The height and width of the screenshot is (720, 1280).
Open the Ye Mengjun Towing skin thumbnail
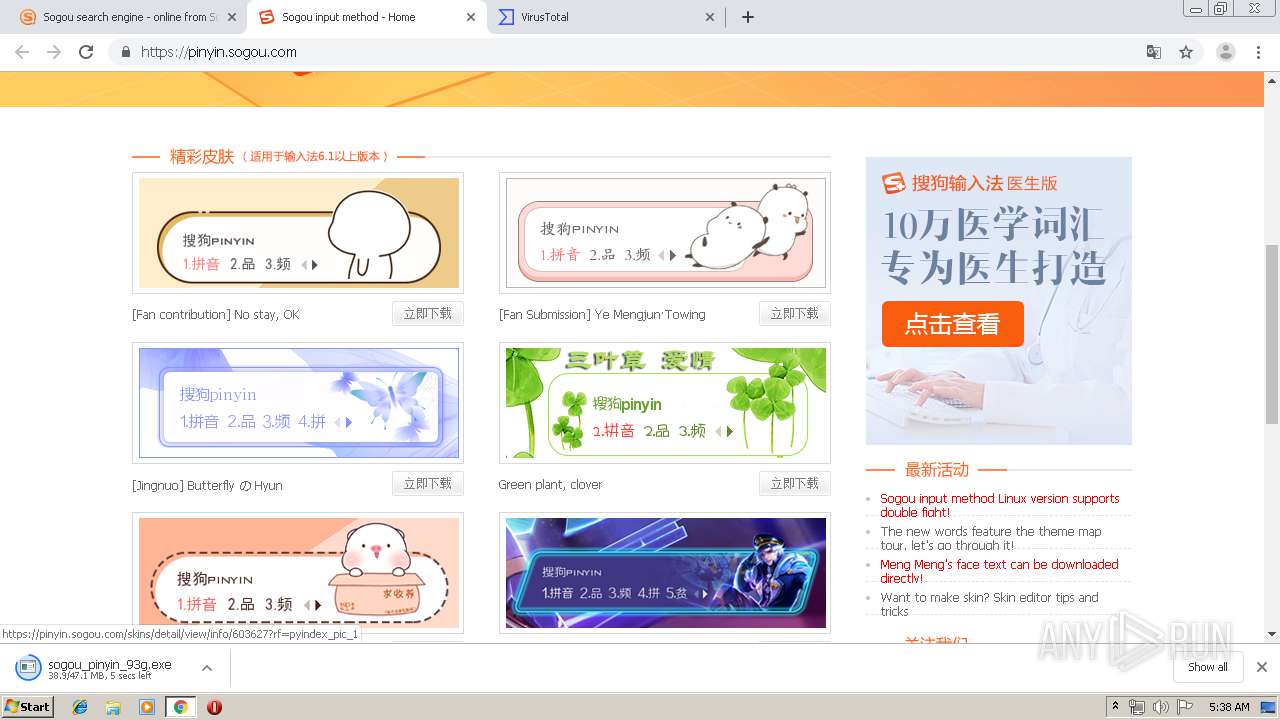click(x=665, y=233)
